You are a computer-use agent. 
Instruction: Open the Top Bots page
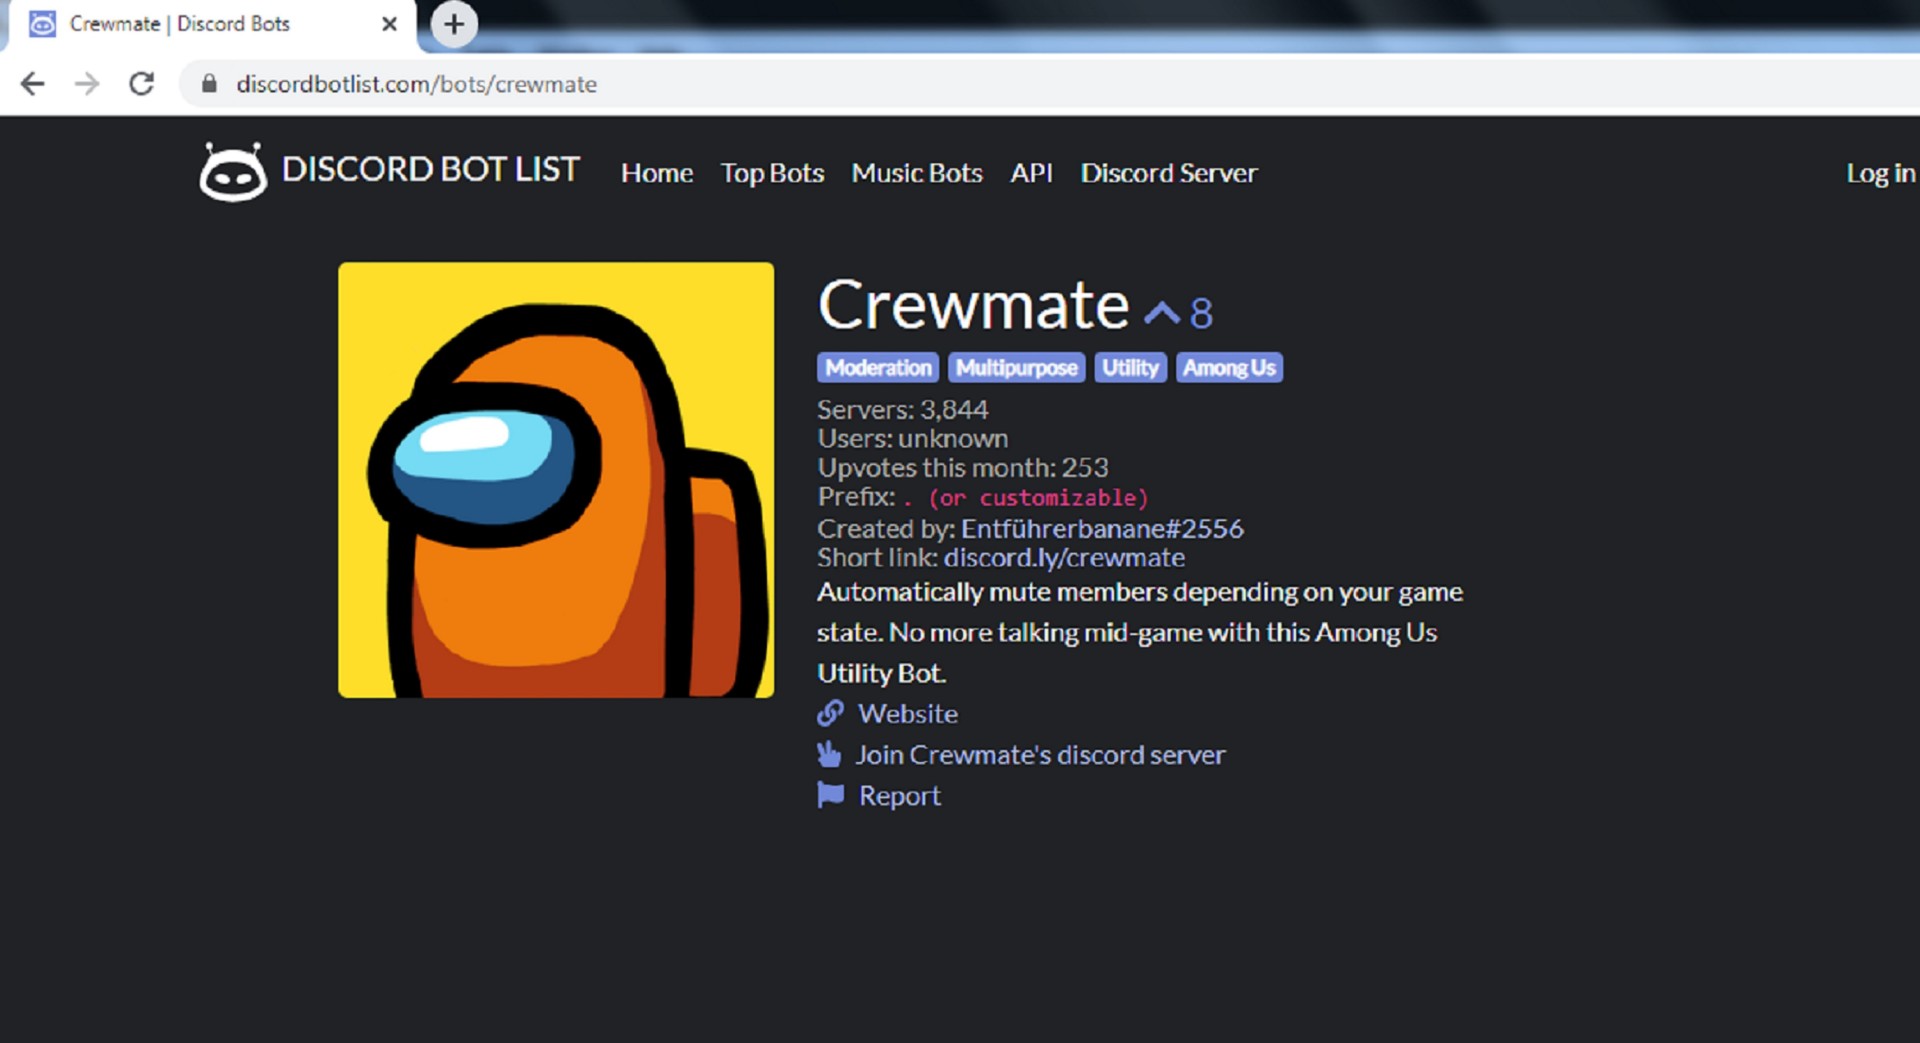click(x=772, y=173)
